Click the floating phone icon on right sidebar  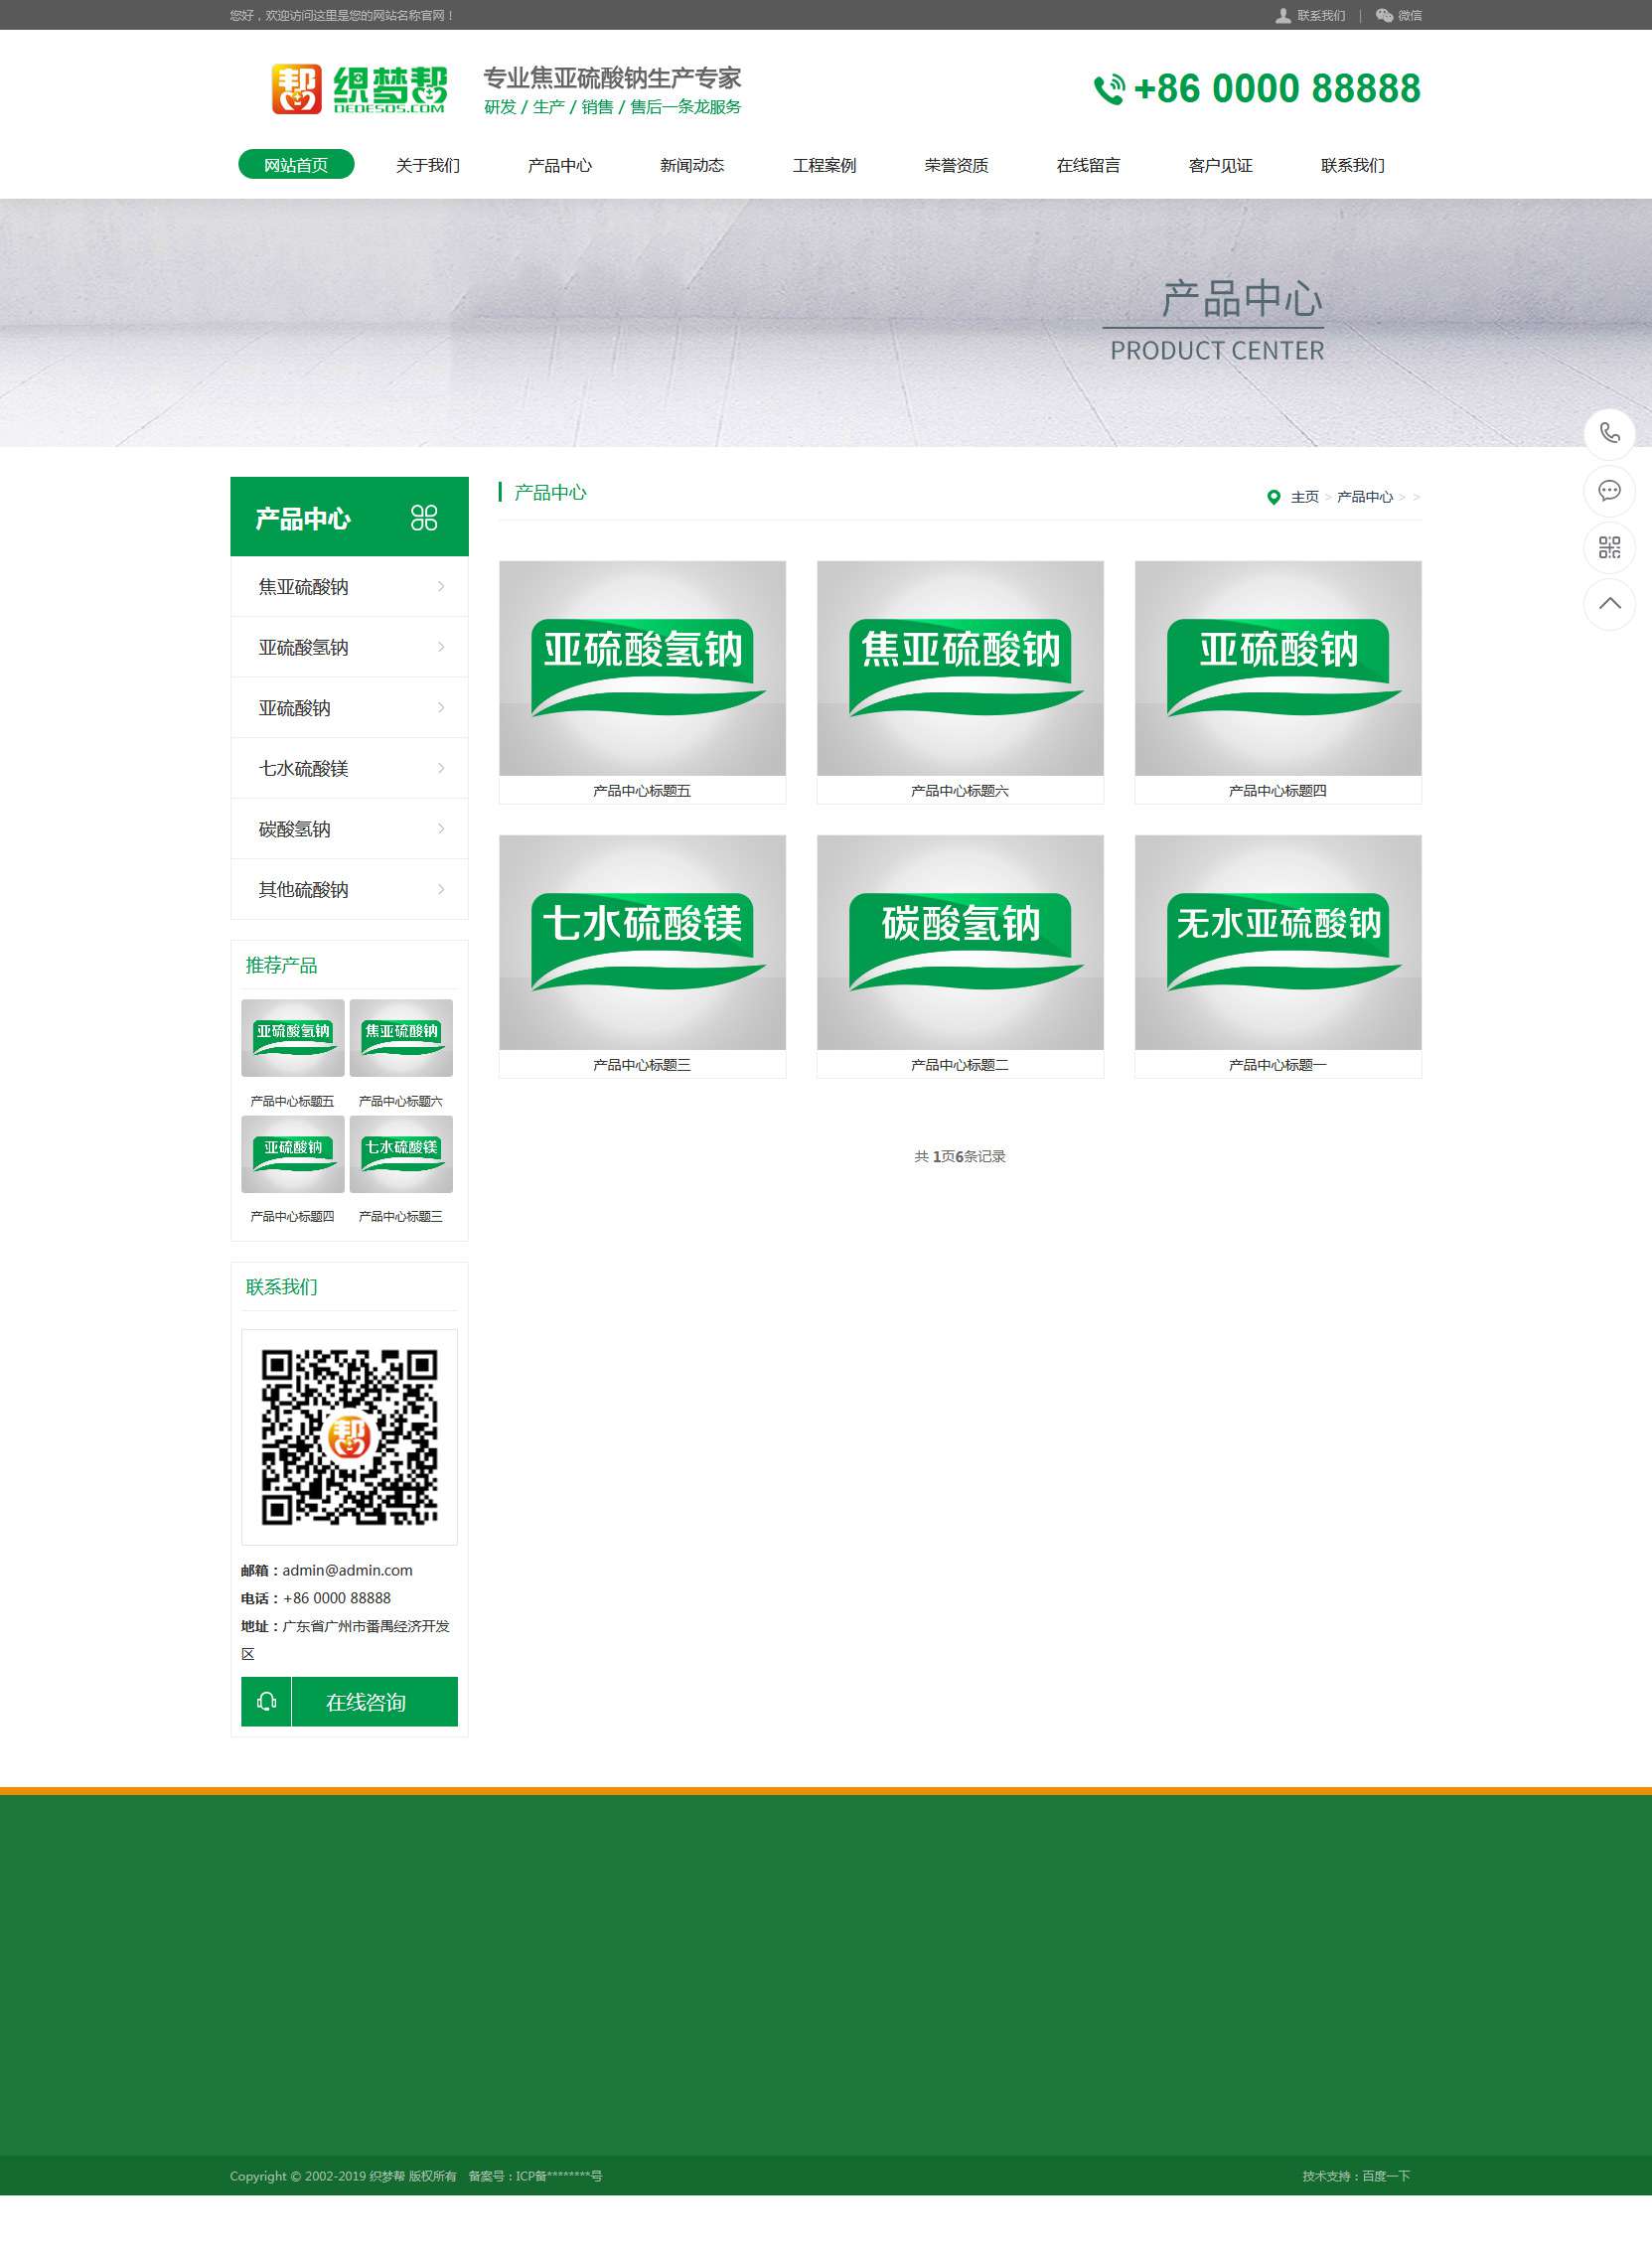[1609, 433]
